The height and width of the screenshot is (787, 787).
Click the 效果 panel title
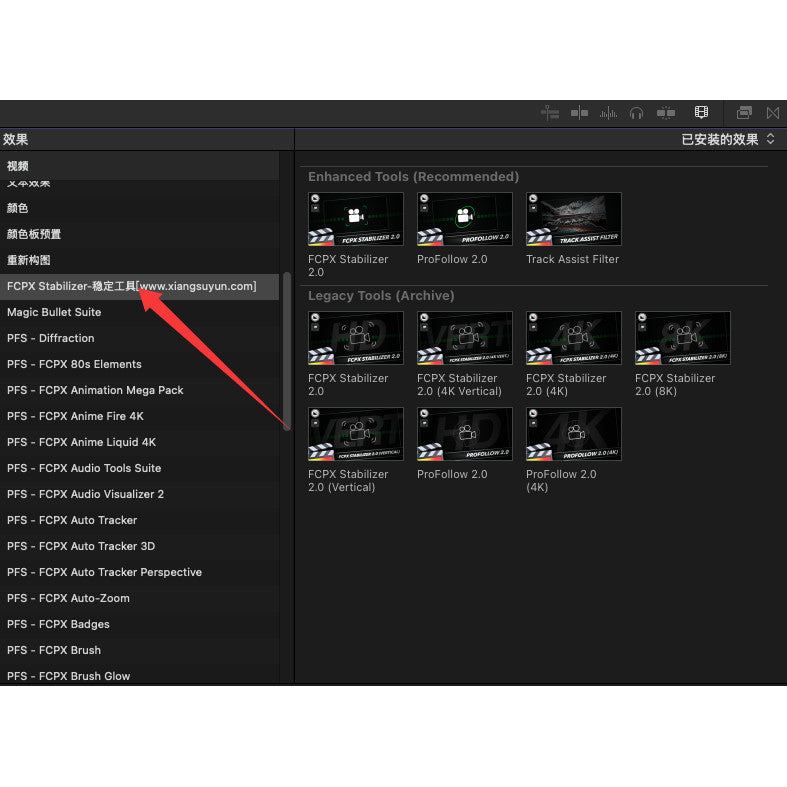pos(16,140)
